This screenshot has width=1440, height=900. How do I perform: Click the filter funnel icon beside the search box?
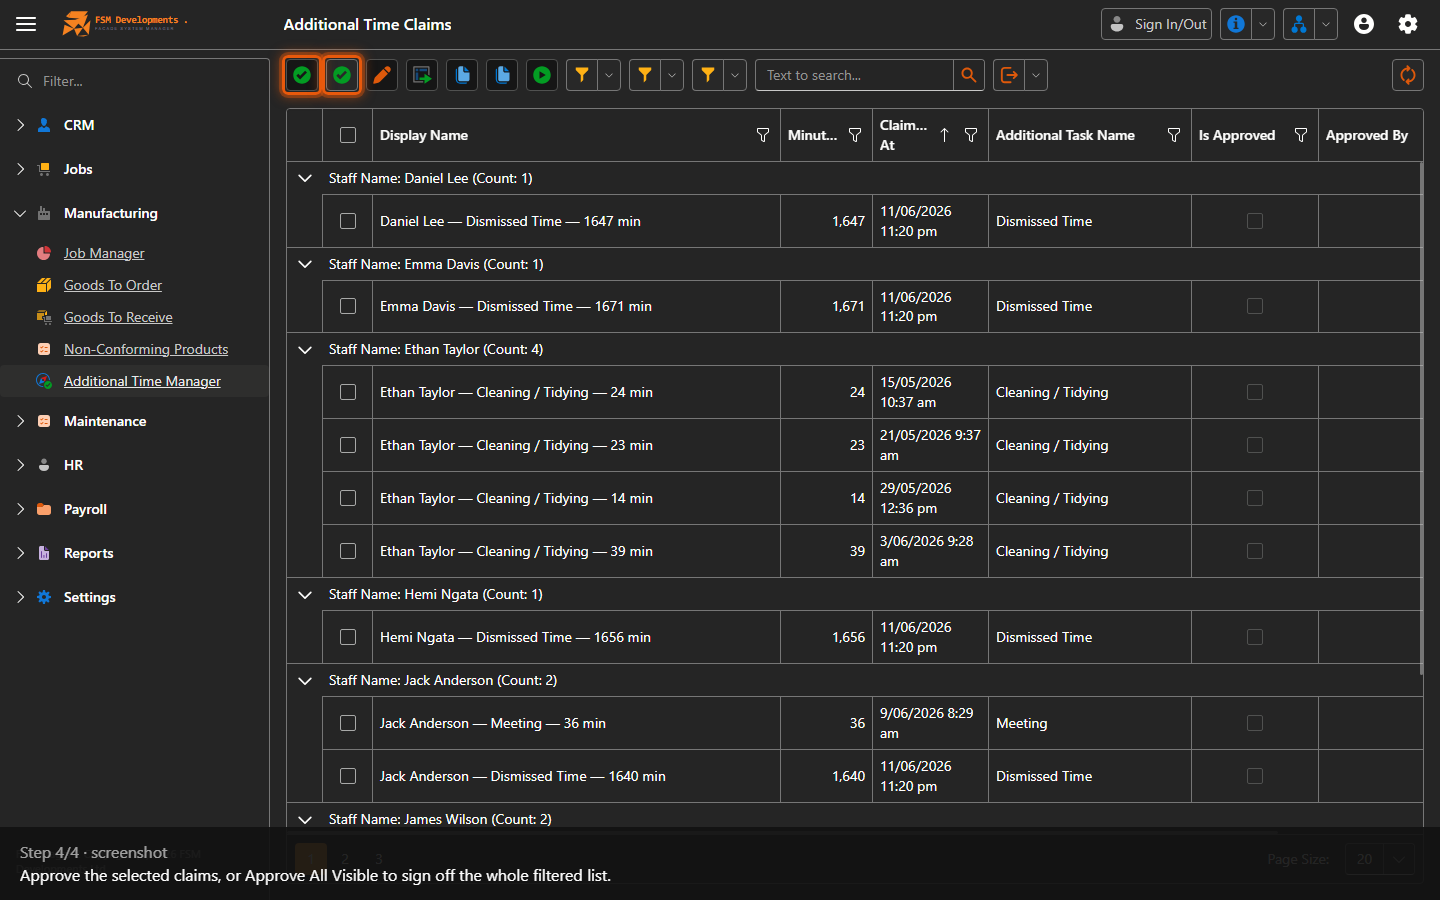[708, 75]
